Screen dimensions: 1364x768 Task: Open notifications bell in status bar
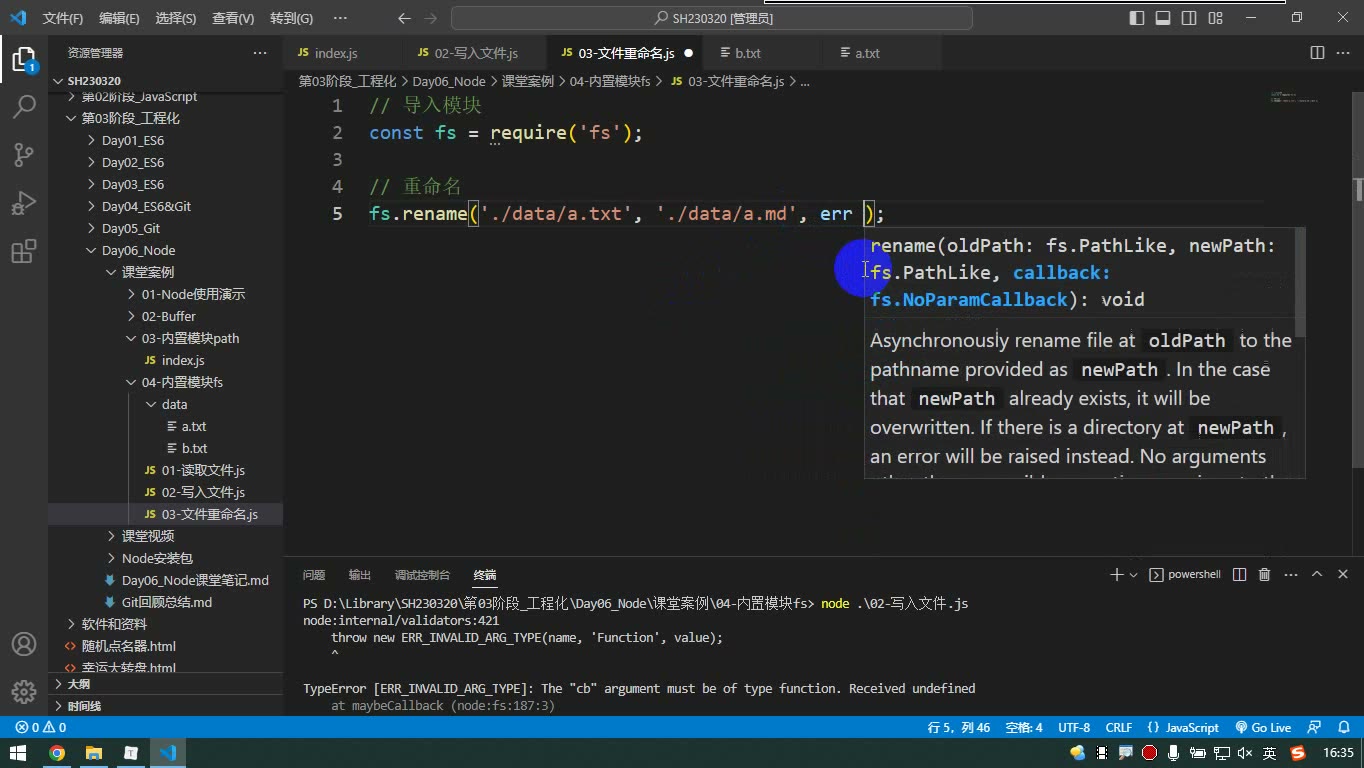click(x=1342, y=728)
